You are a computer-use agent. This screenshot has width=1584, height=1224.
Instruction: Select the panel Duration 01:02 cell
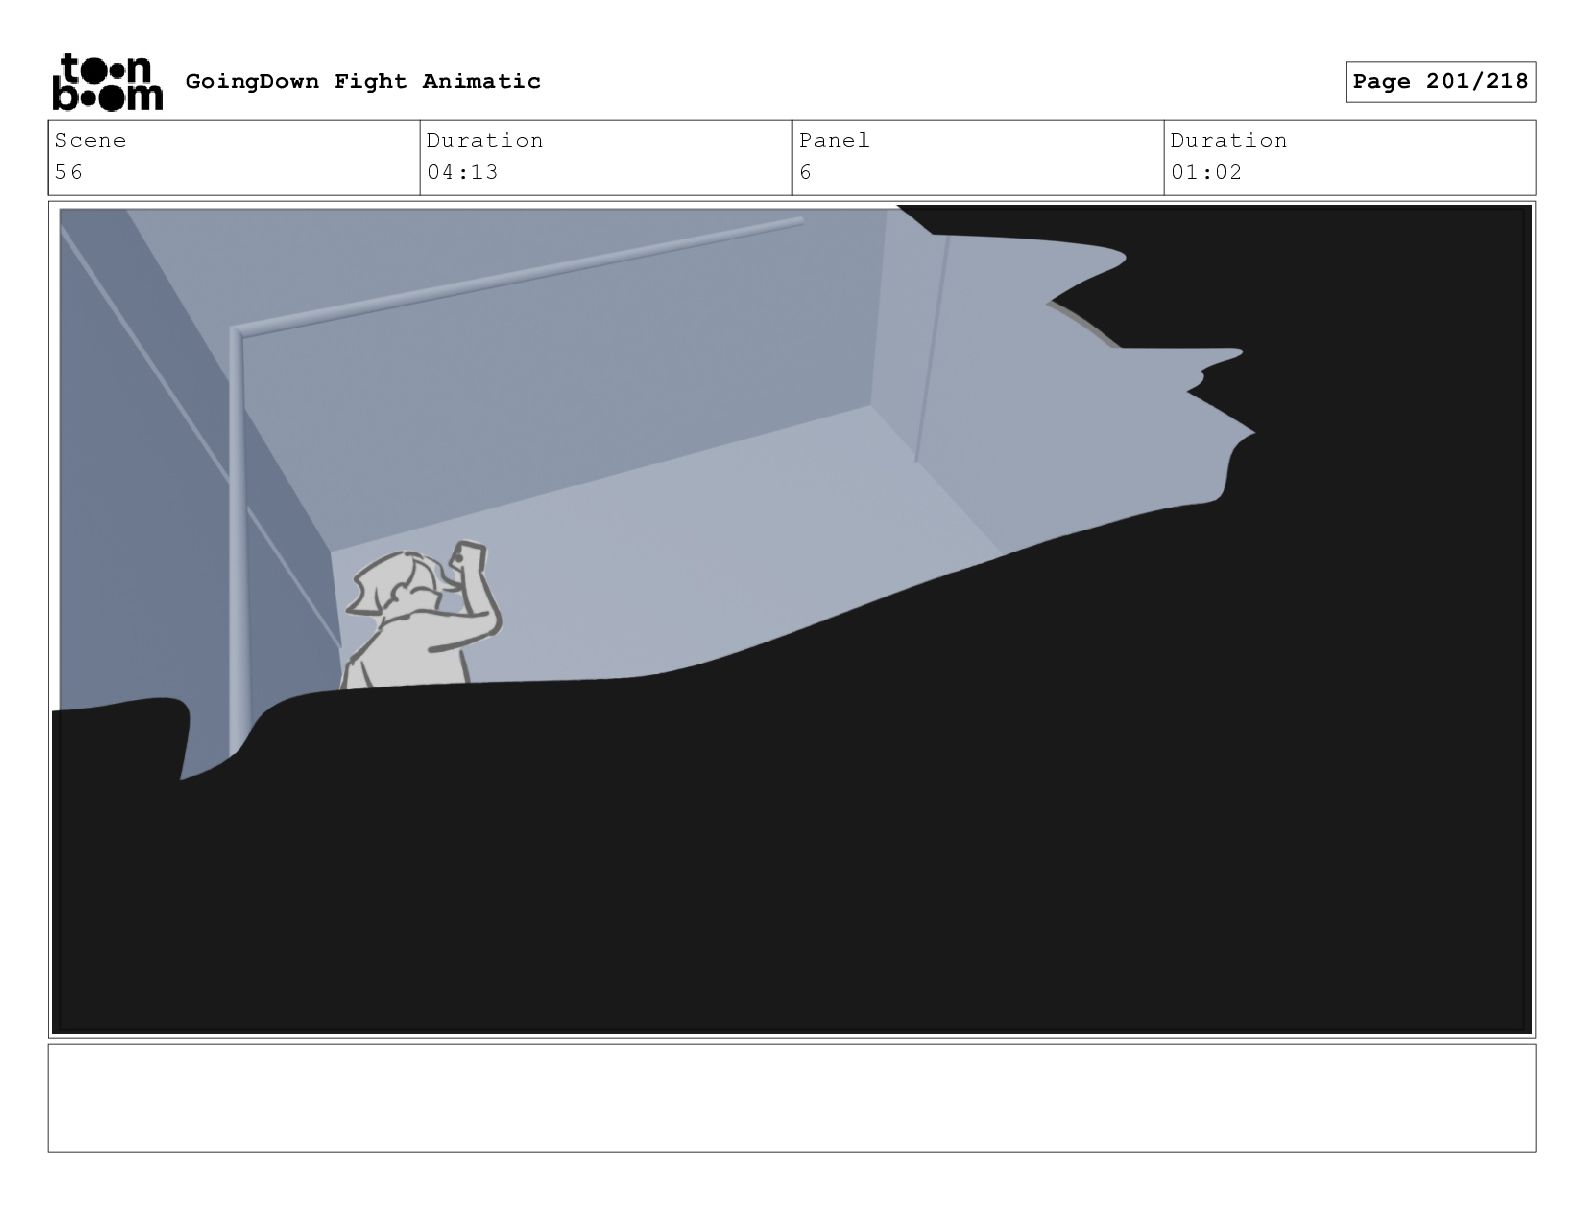click(1350, 157)
